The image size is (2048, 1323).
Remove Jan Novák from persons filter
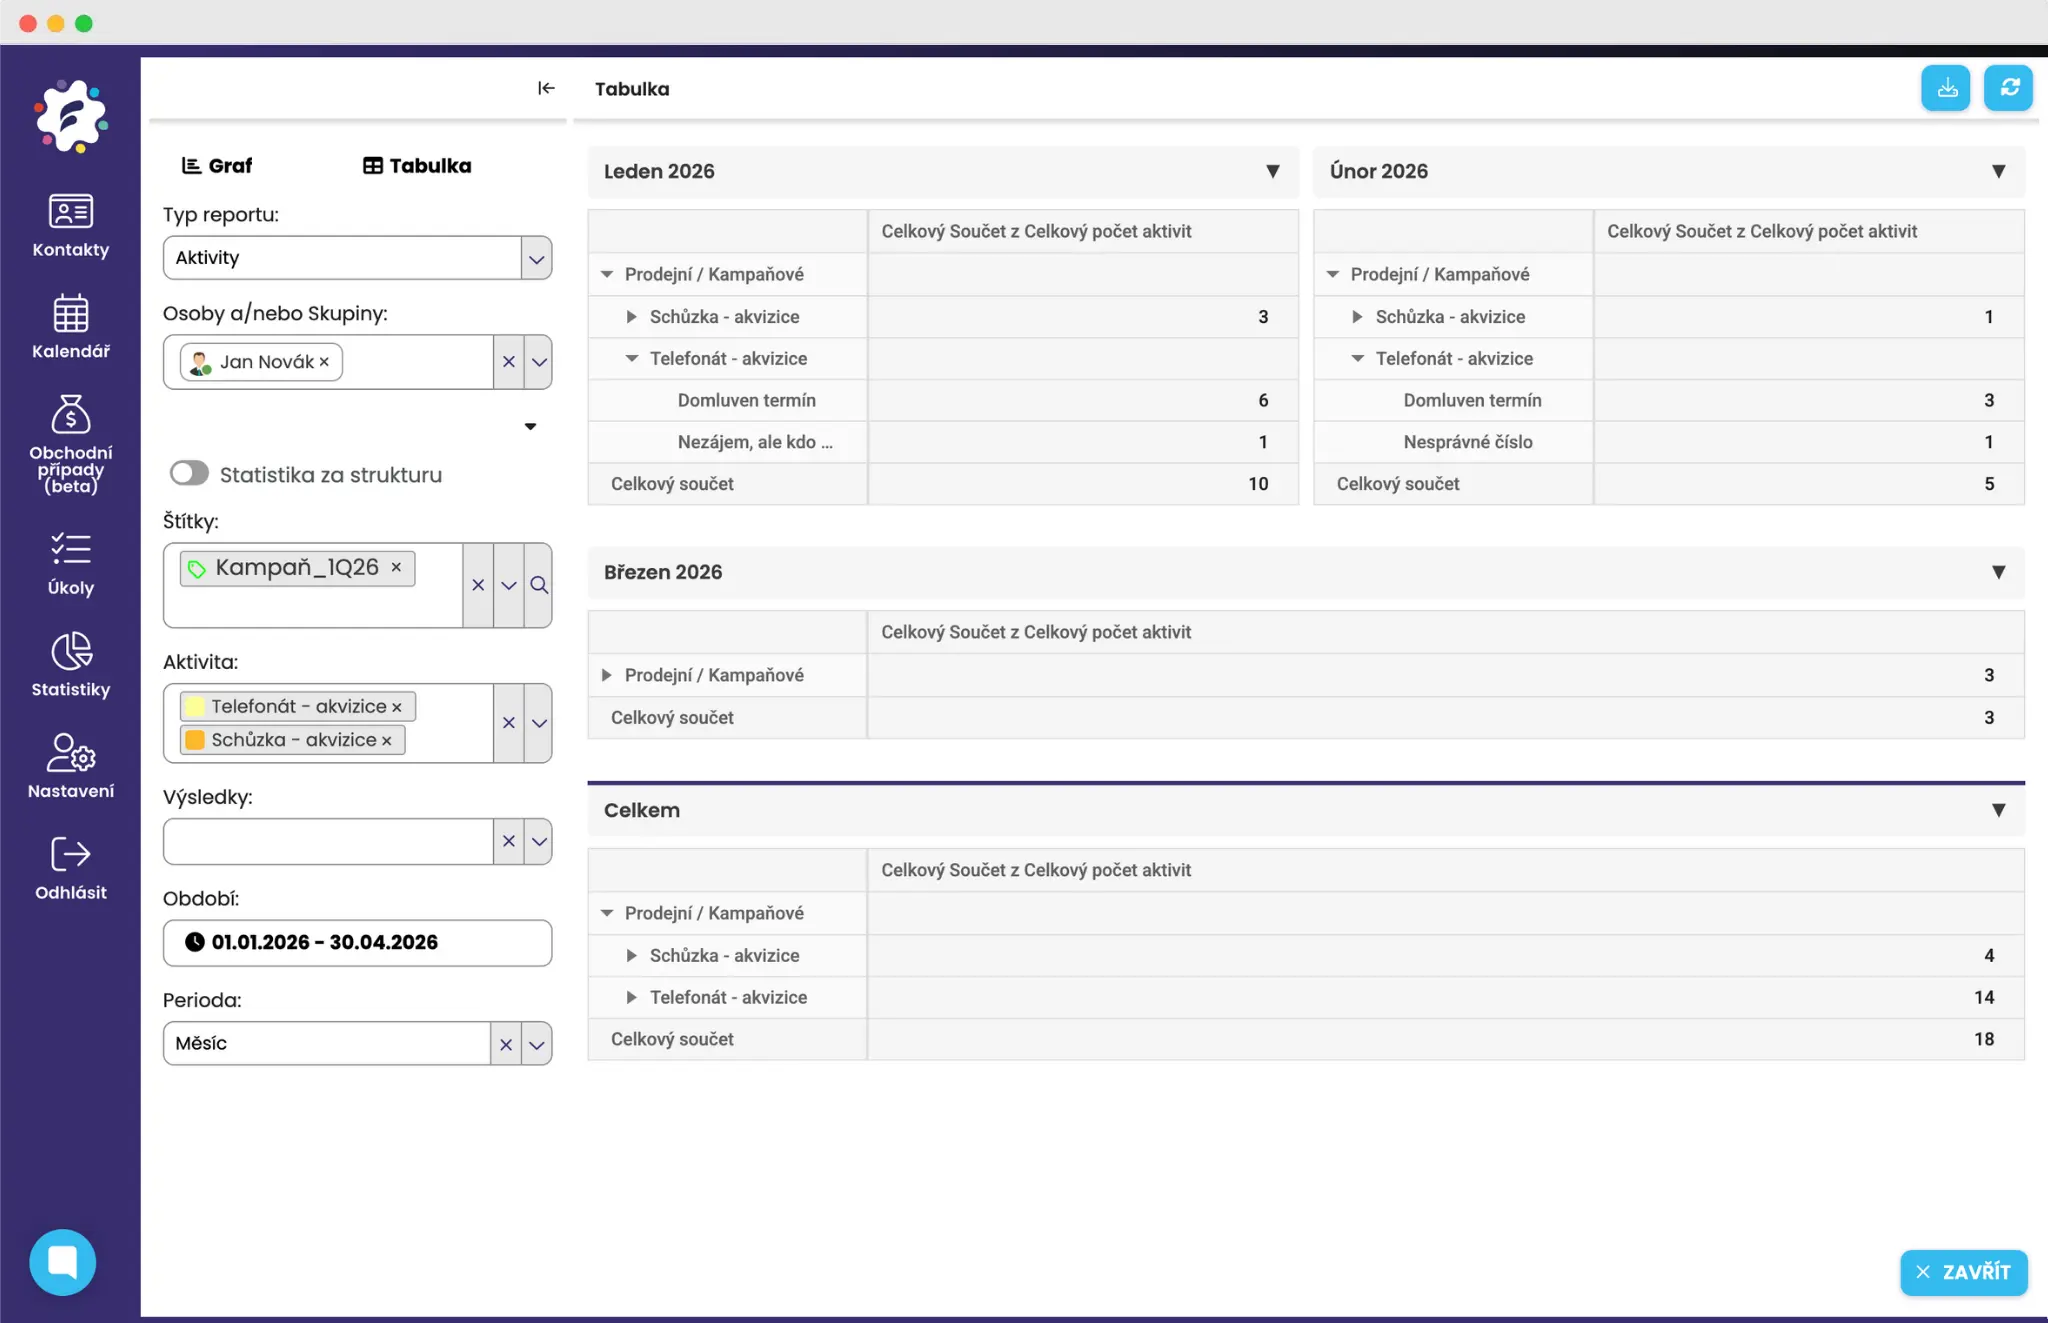click(x=324, y=362)
